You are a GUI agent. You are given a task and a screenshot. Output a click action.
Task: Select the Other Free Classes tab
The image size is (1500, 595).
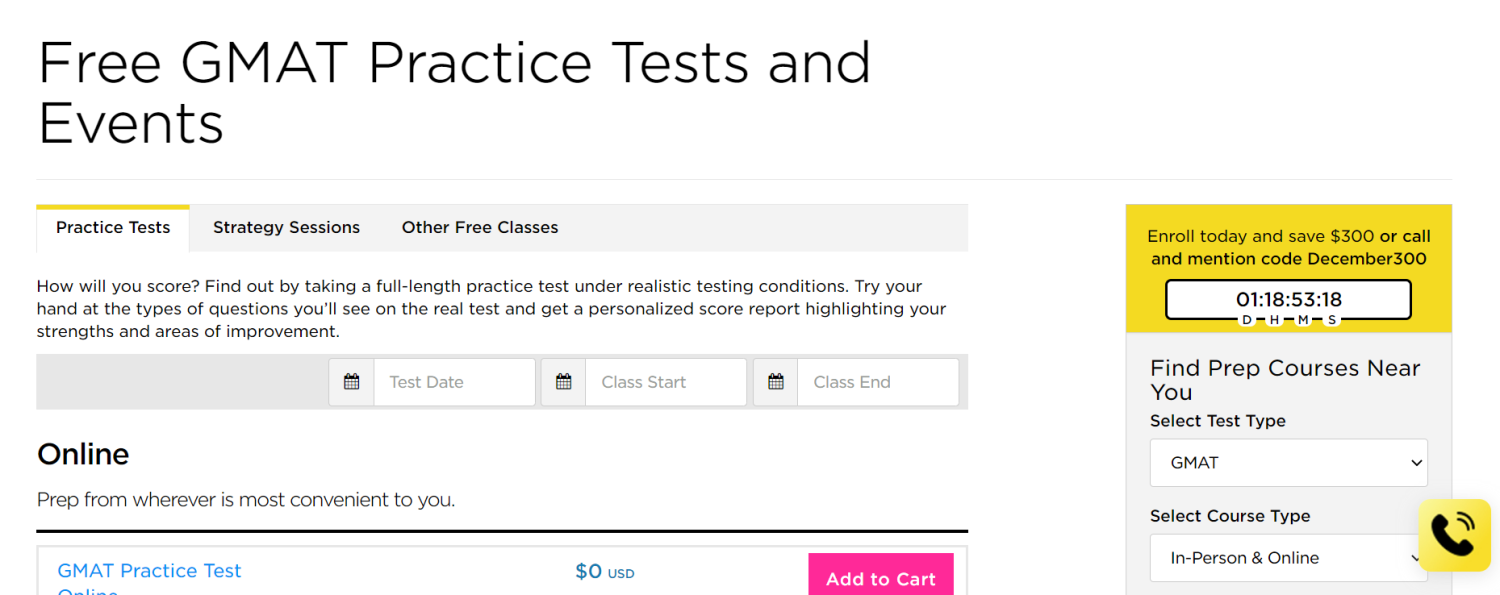(x=480, y=228)
